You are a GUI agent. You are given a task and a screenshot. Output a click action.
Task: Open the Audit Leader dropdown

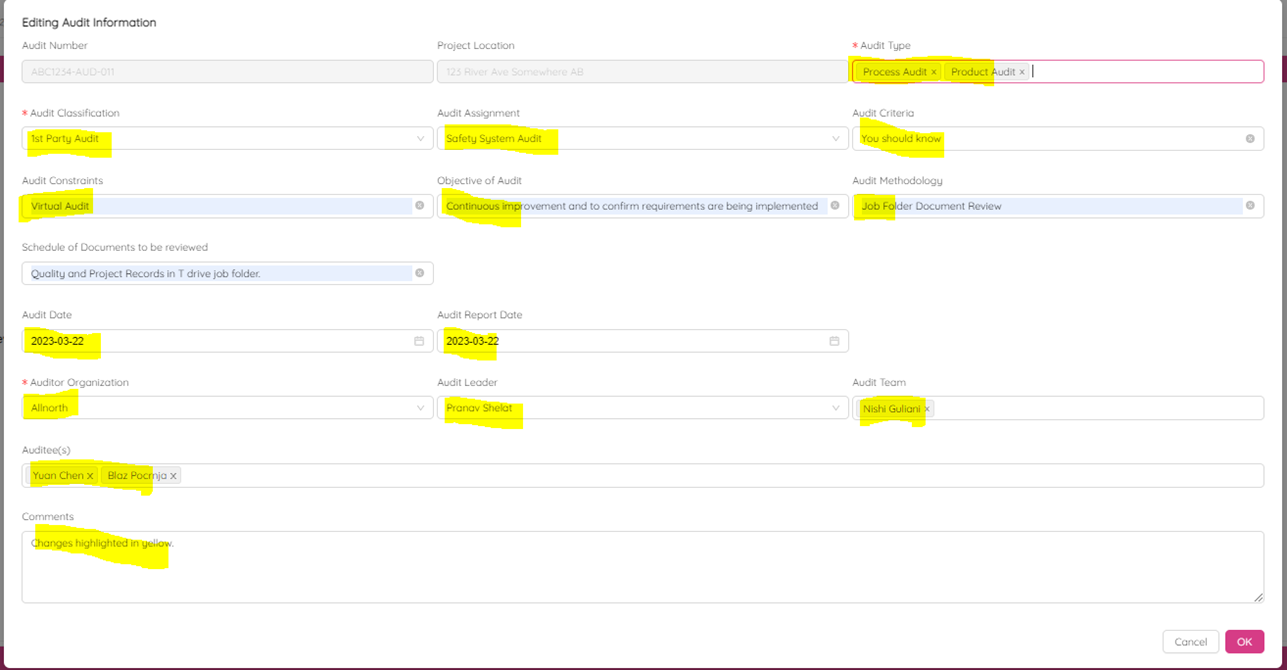835,408
